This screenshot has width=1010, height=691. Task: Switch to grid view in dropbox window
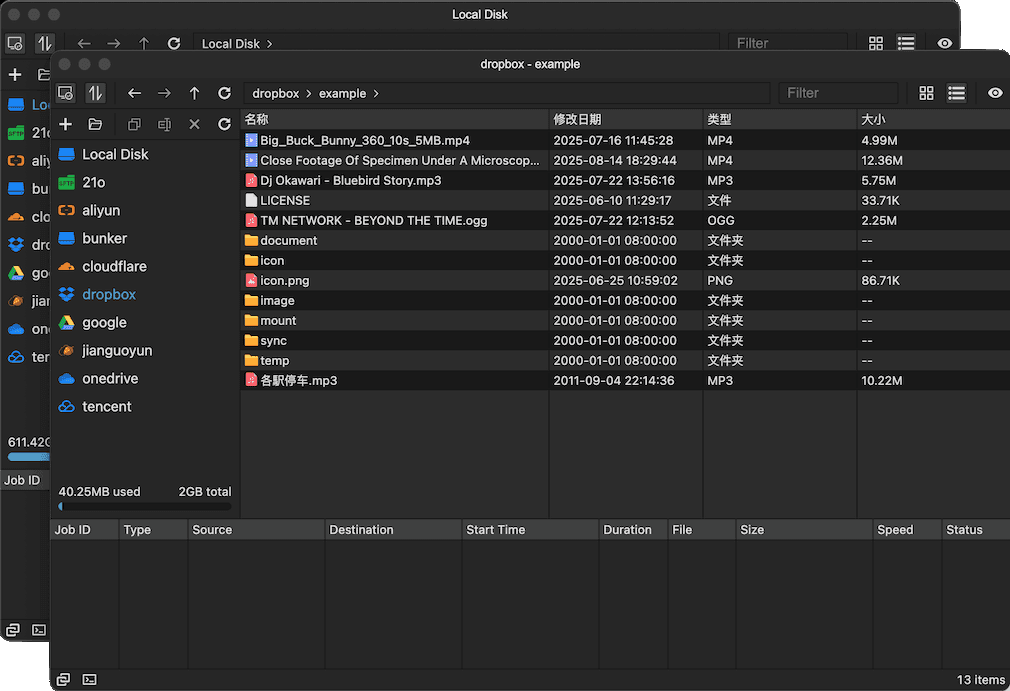pos(926,93)
